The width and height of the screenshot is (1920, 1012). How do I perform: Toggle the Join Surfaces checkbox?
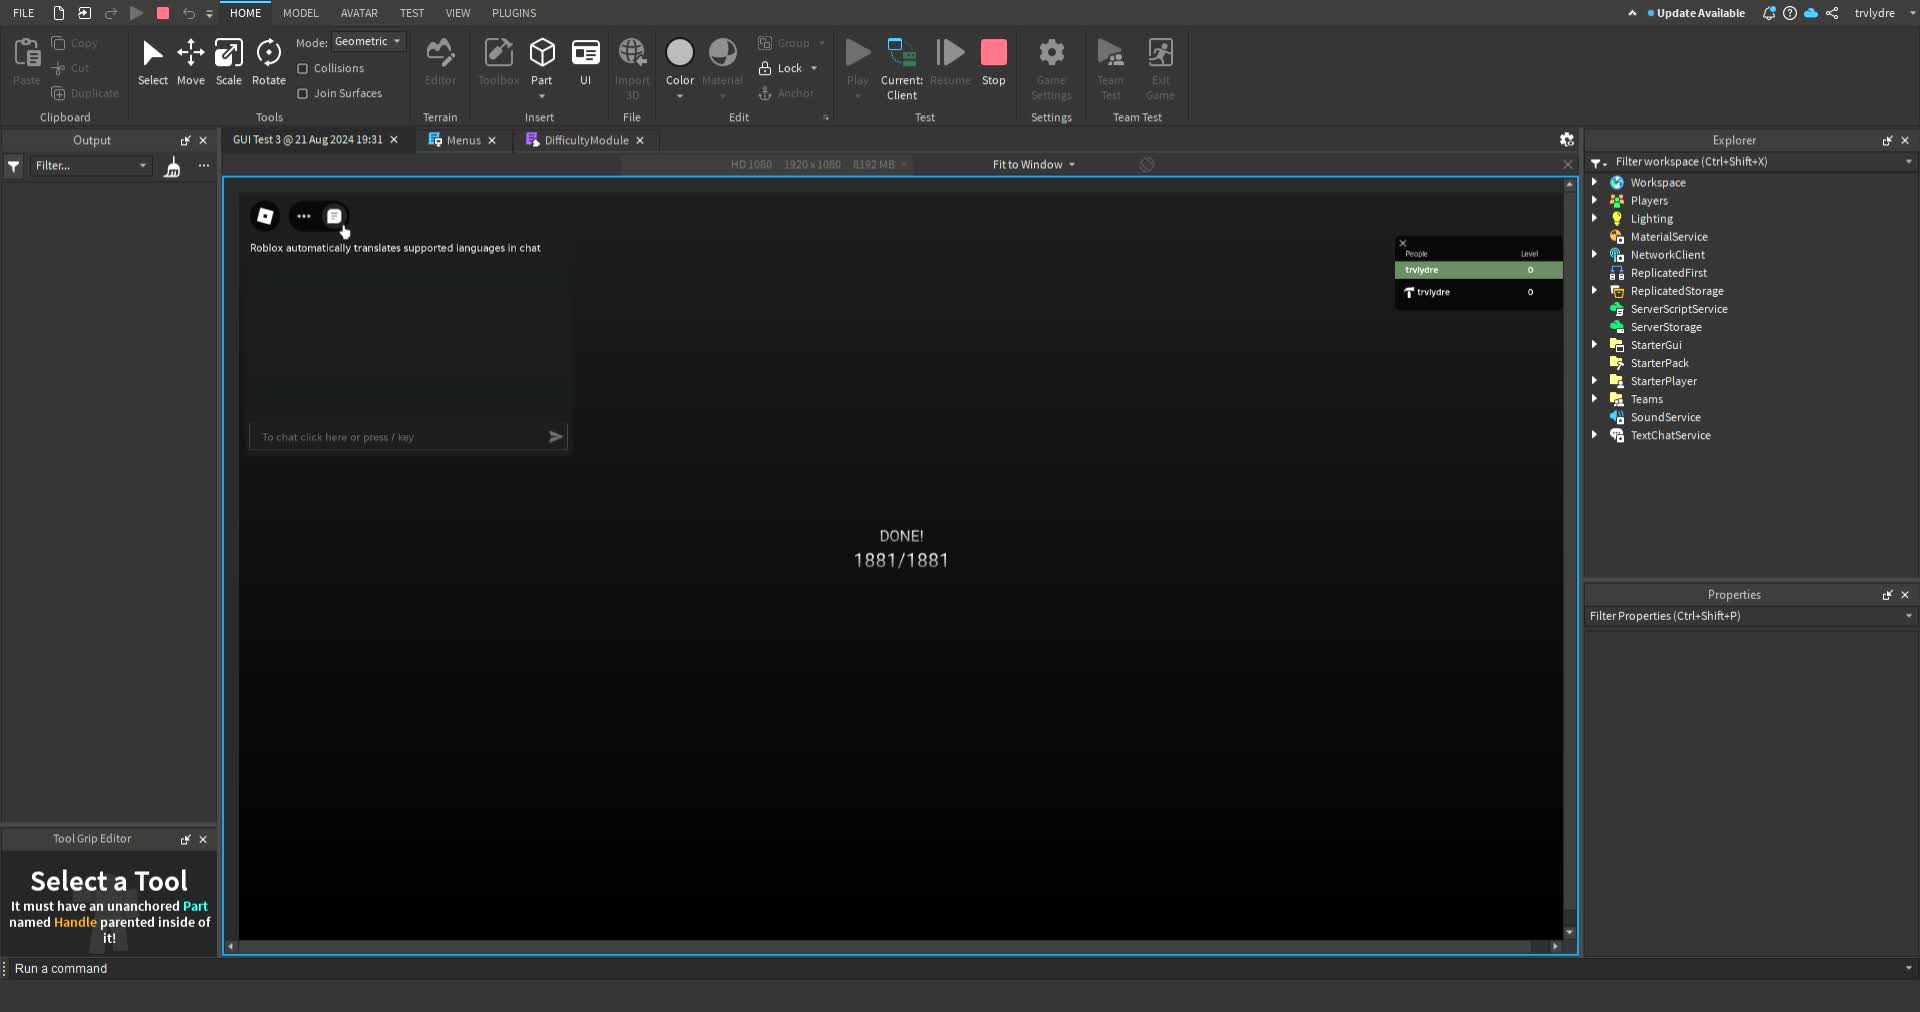pos(303,94)
